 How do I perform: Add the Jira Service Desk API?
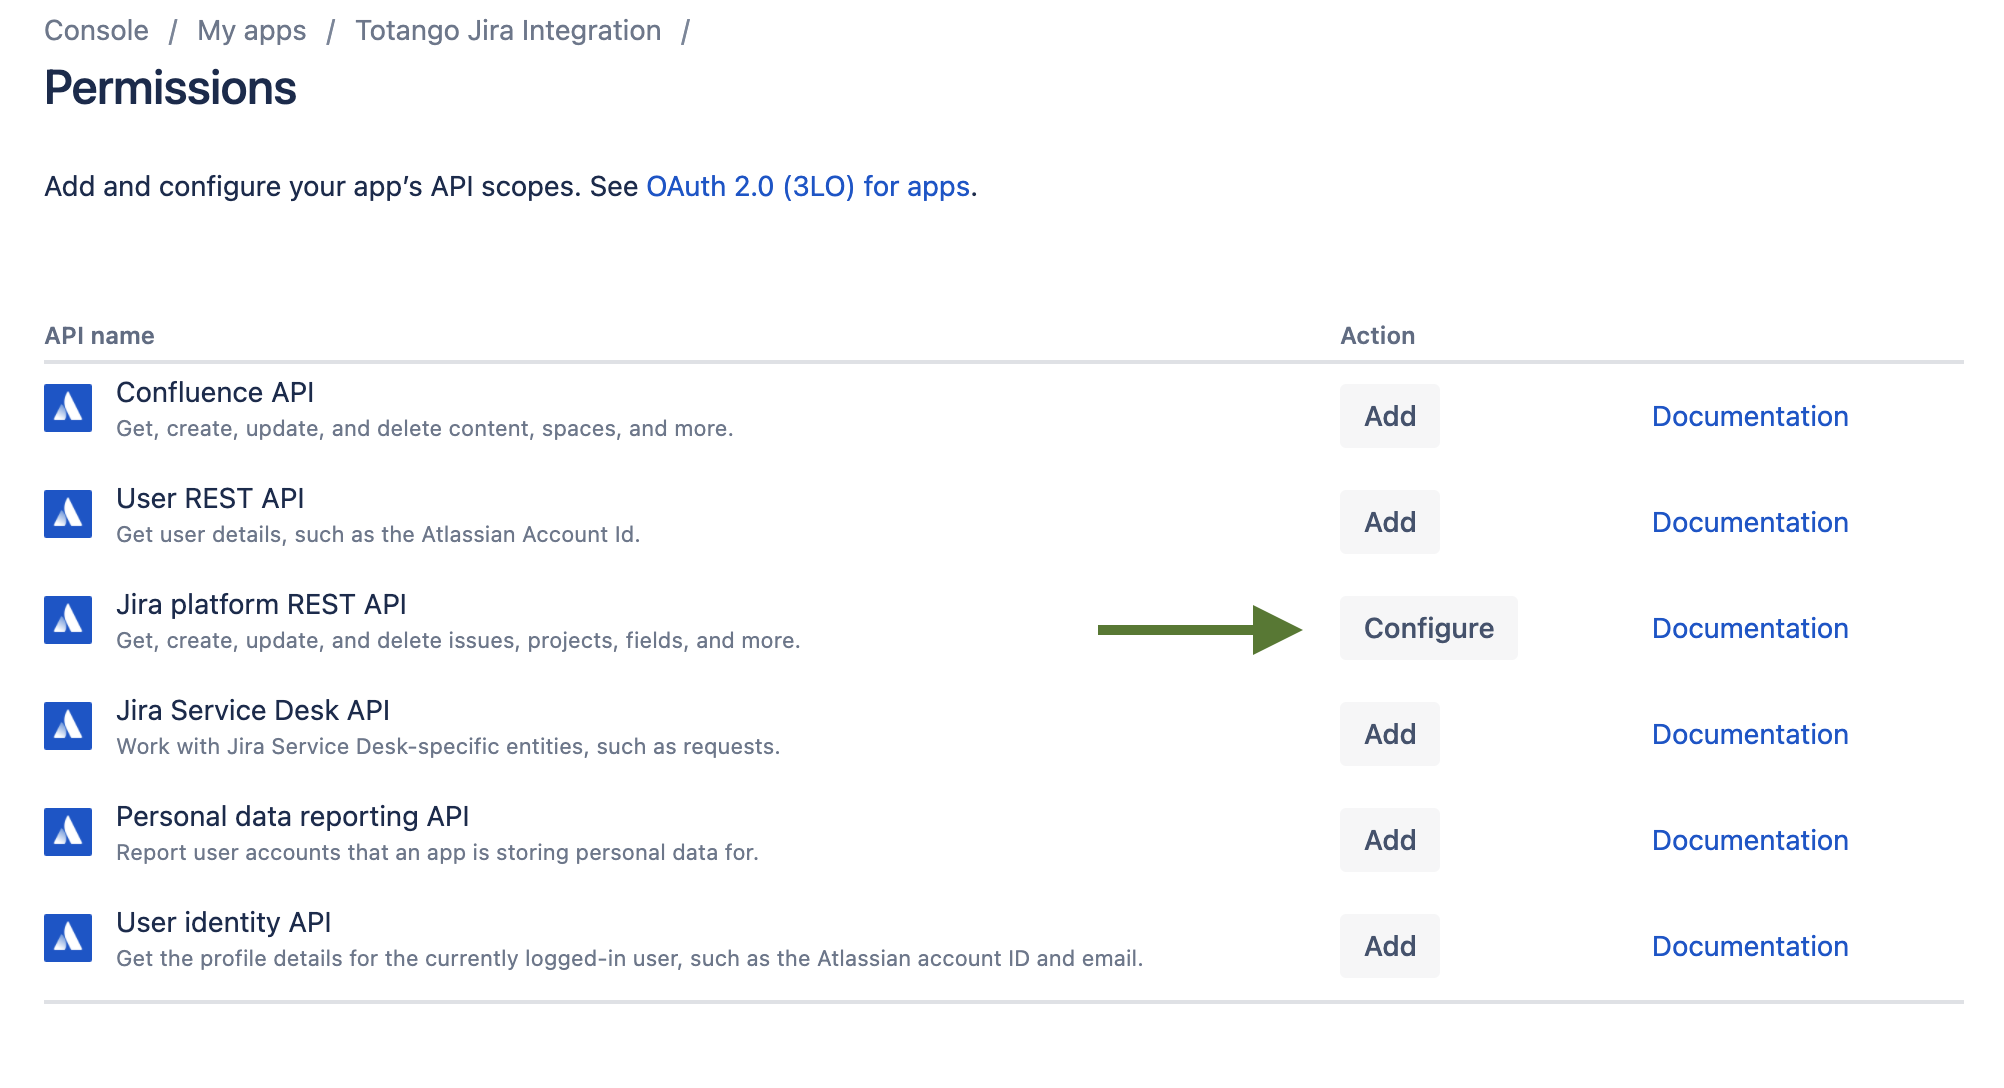point(1390,734)
